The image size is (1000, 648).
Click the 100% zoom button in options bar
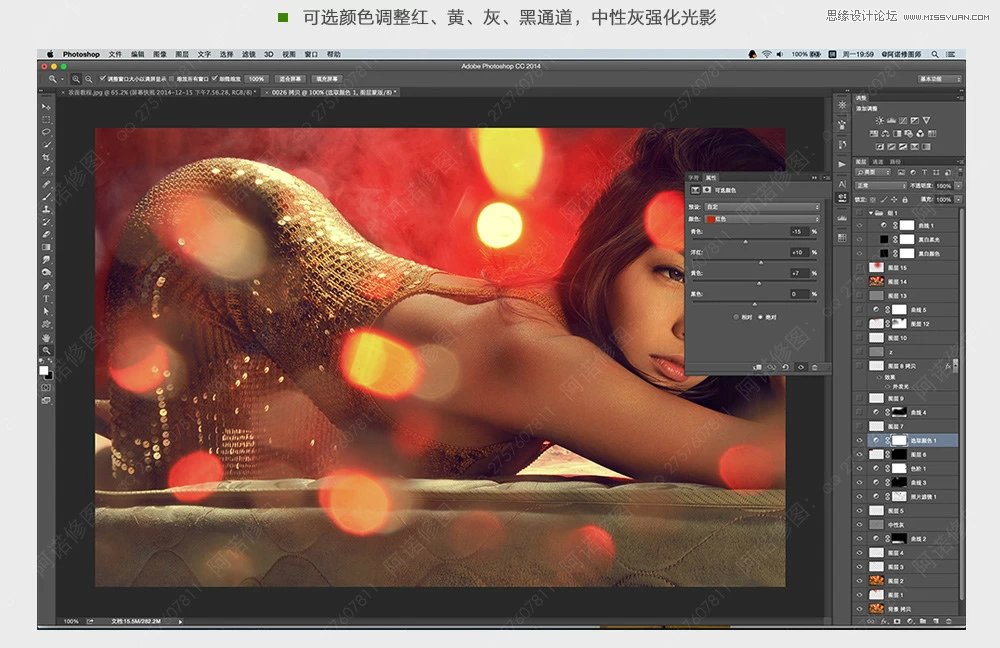click(256, 78)
